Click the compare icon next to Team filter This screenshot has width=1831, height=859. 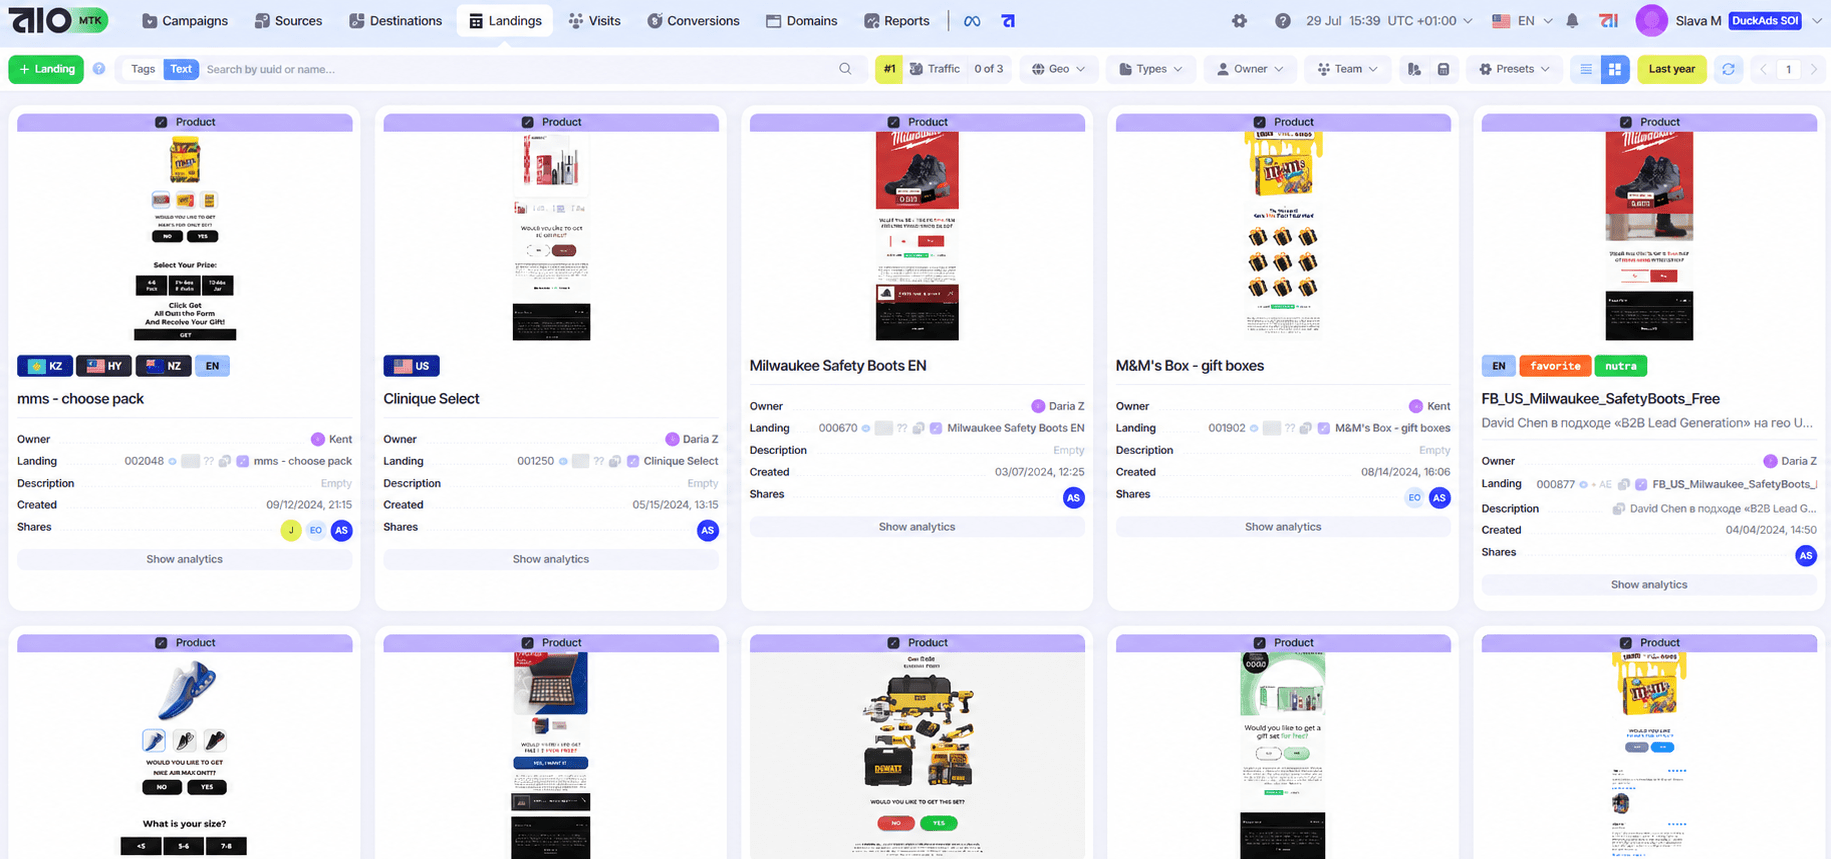(1414, 69)
